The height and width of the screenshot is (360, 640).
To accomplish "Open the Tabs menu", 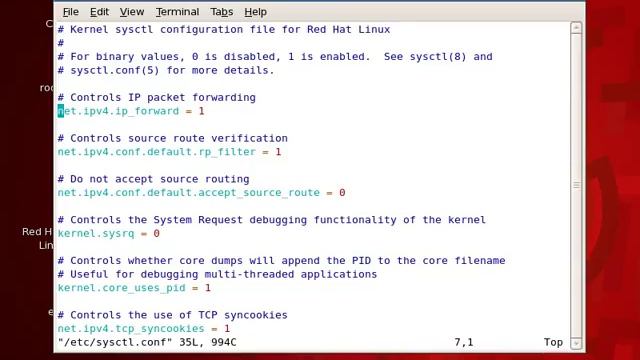I will [222, 12].
